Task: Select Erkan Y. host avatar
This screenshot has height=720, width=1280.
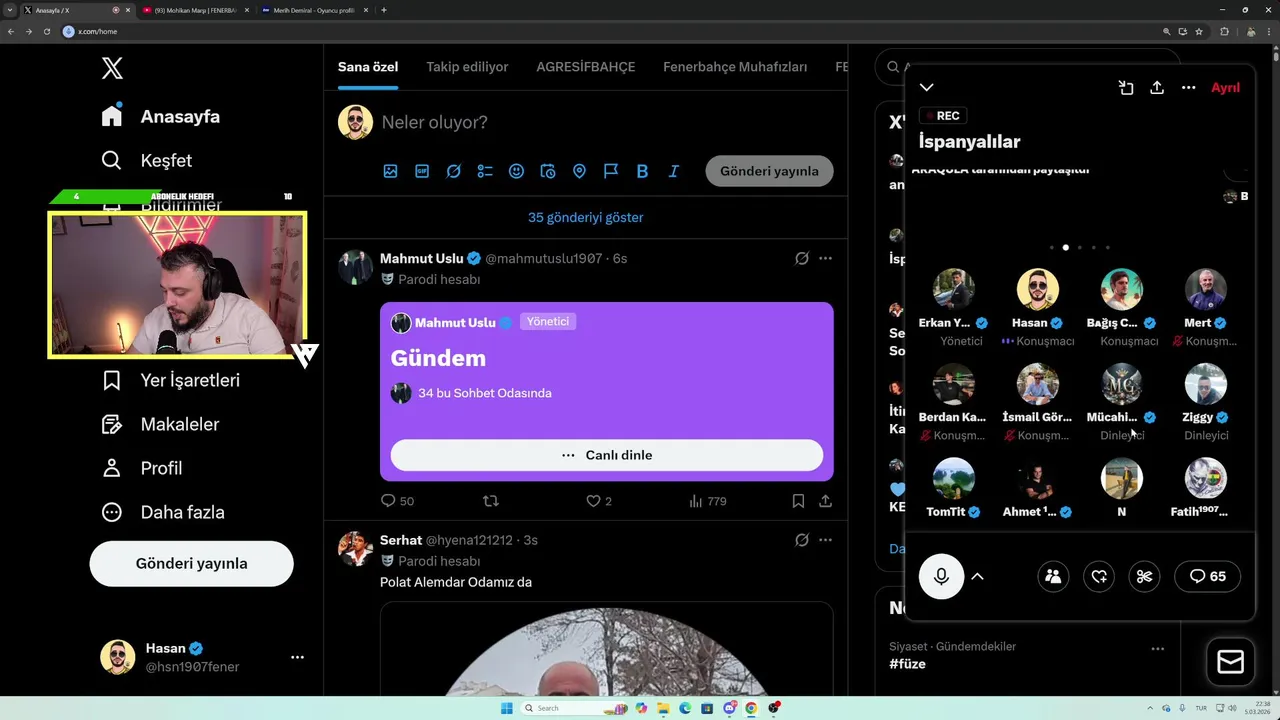Action: (954, 289)
